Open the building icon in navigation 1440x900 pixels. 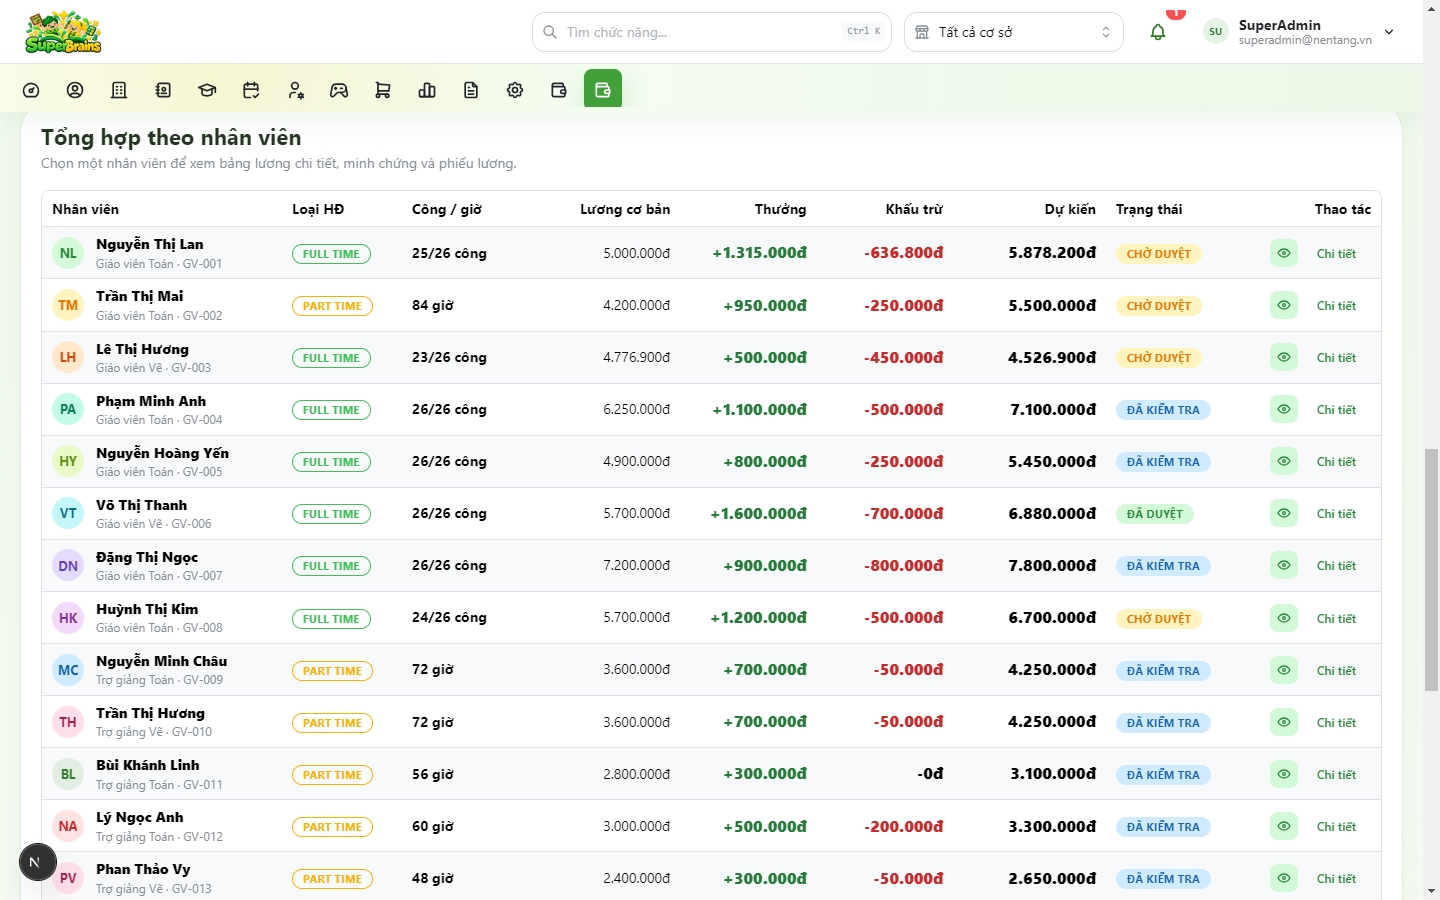[x=119, y=90]
